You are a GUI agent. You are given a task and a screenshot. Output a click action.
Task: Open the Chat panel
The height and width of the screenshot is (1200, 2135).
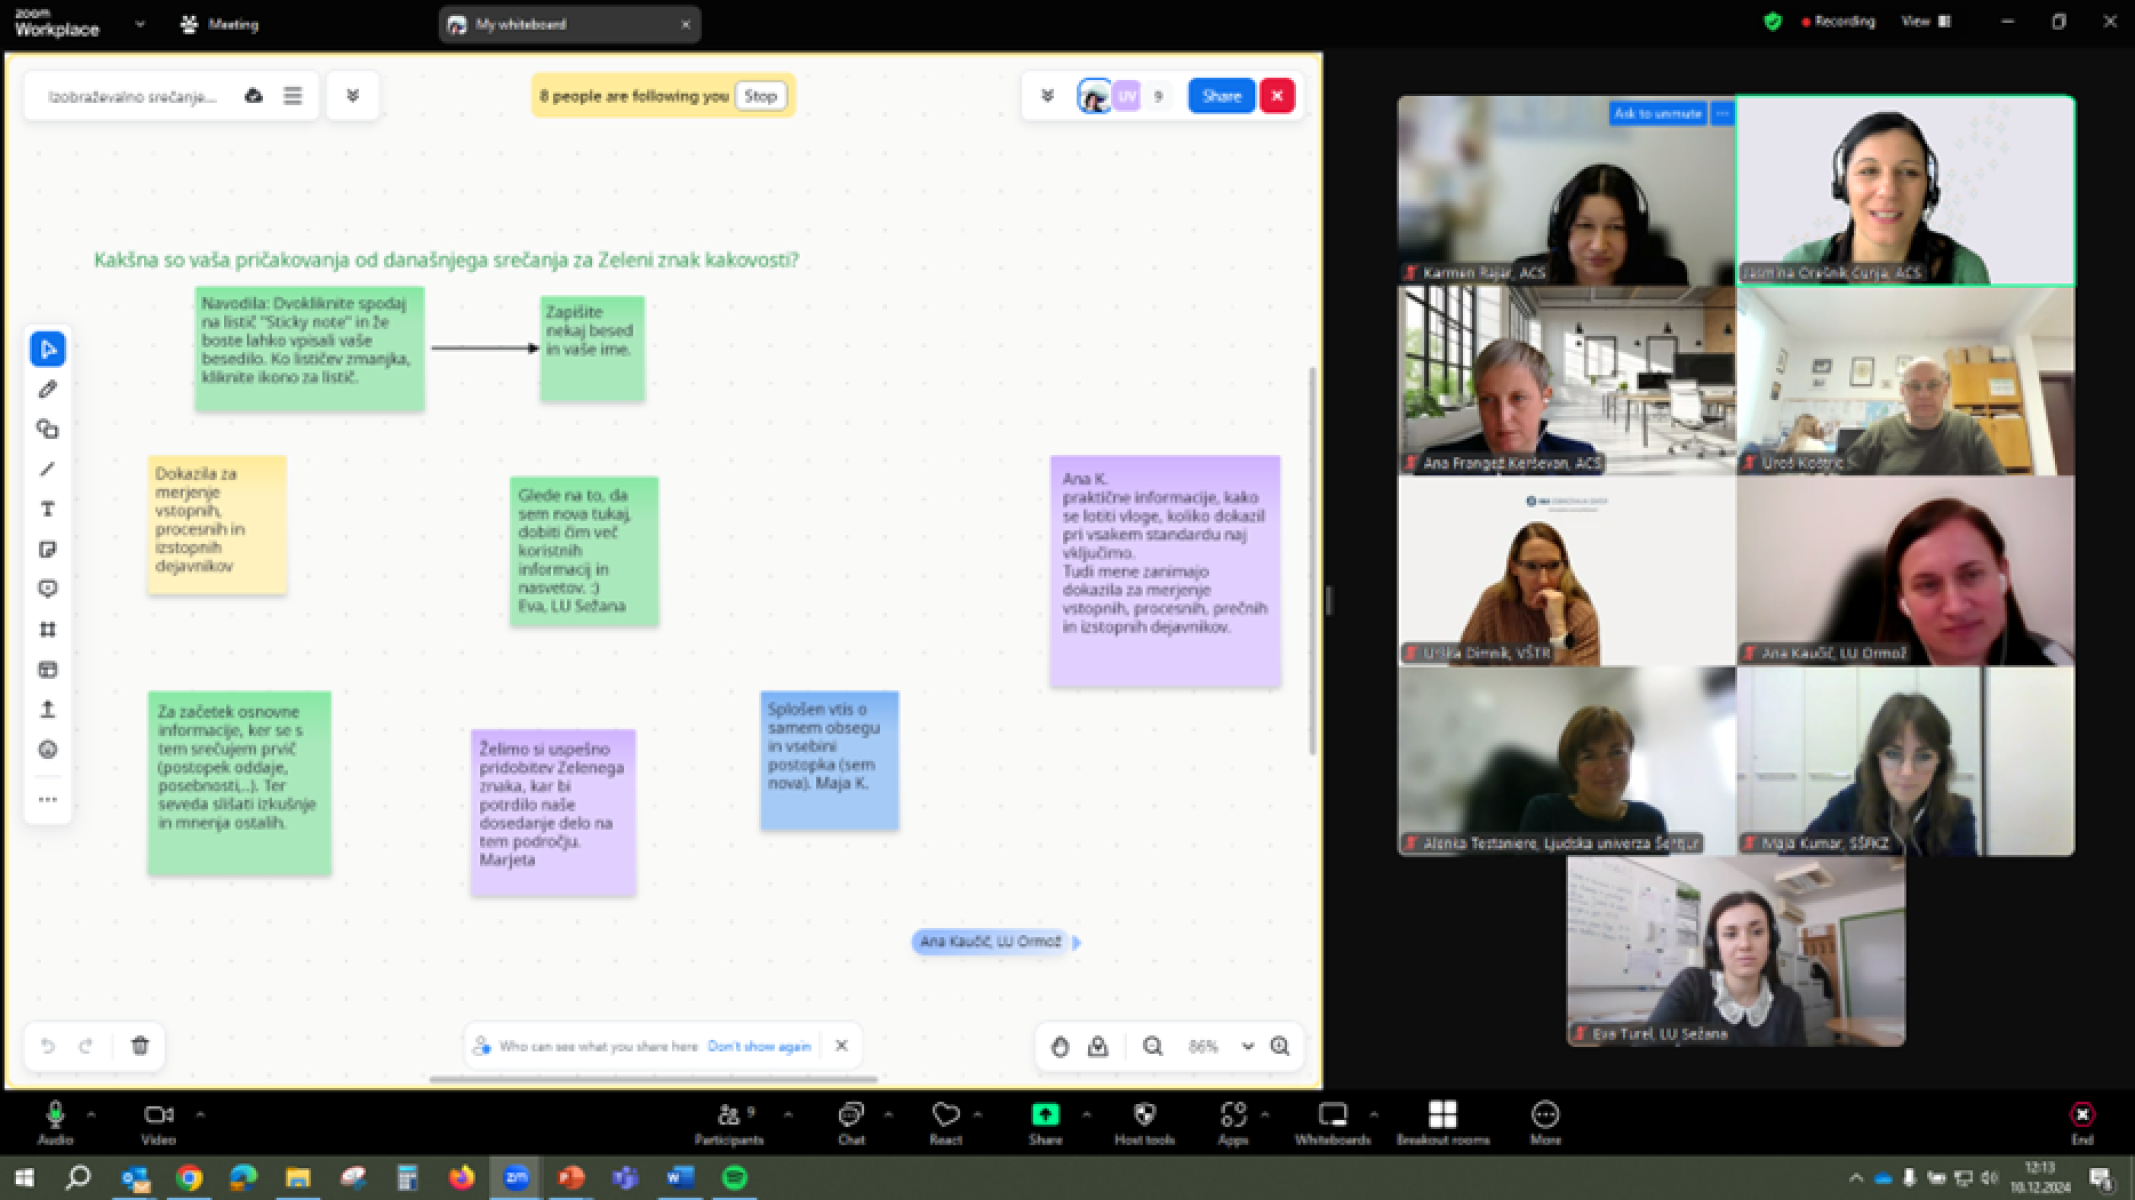point(851,1122)
